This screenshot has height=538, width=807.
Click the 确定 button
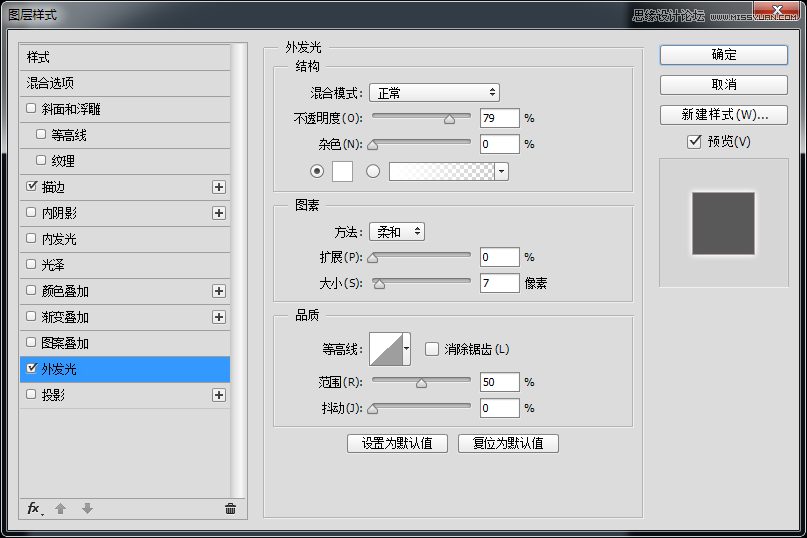(x=724, y=55)
